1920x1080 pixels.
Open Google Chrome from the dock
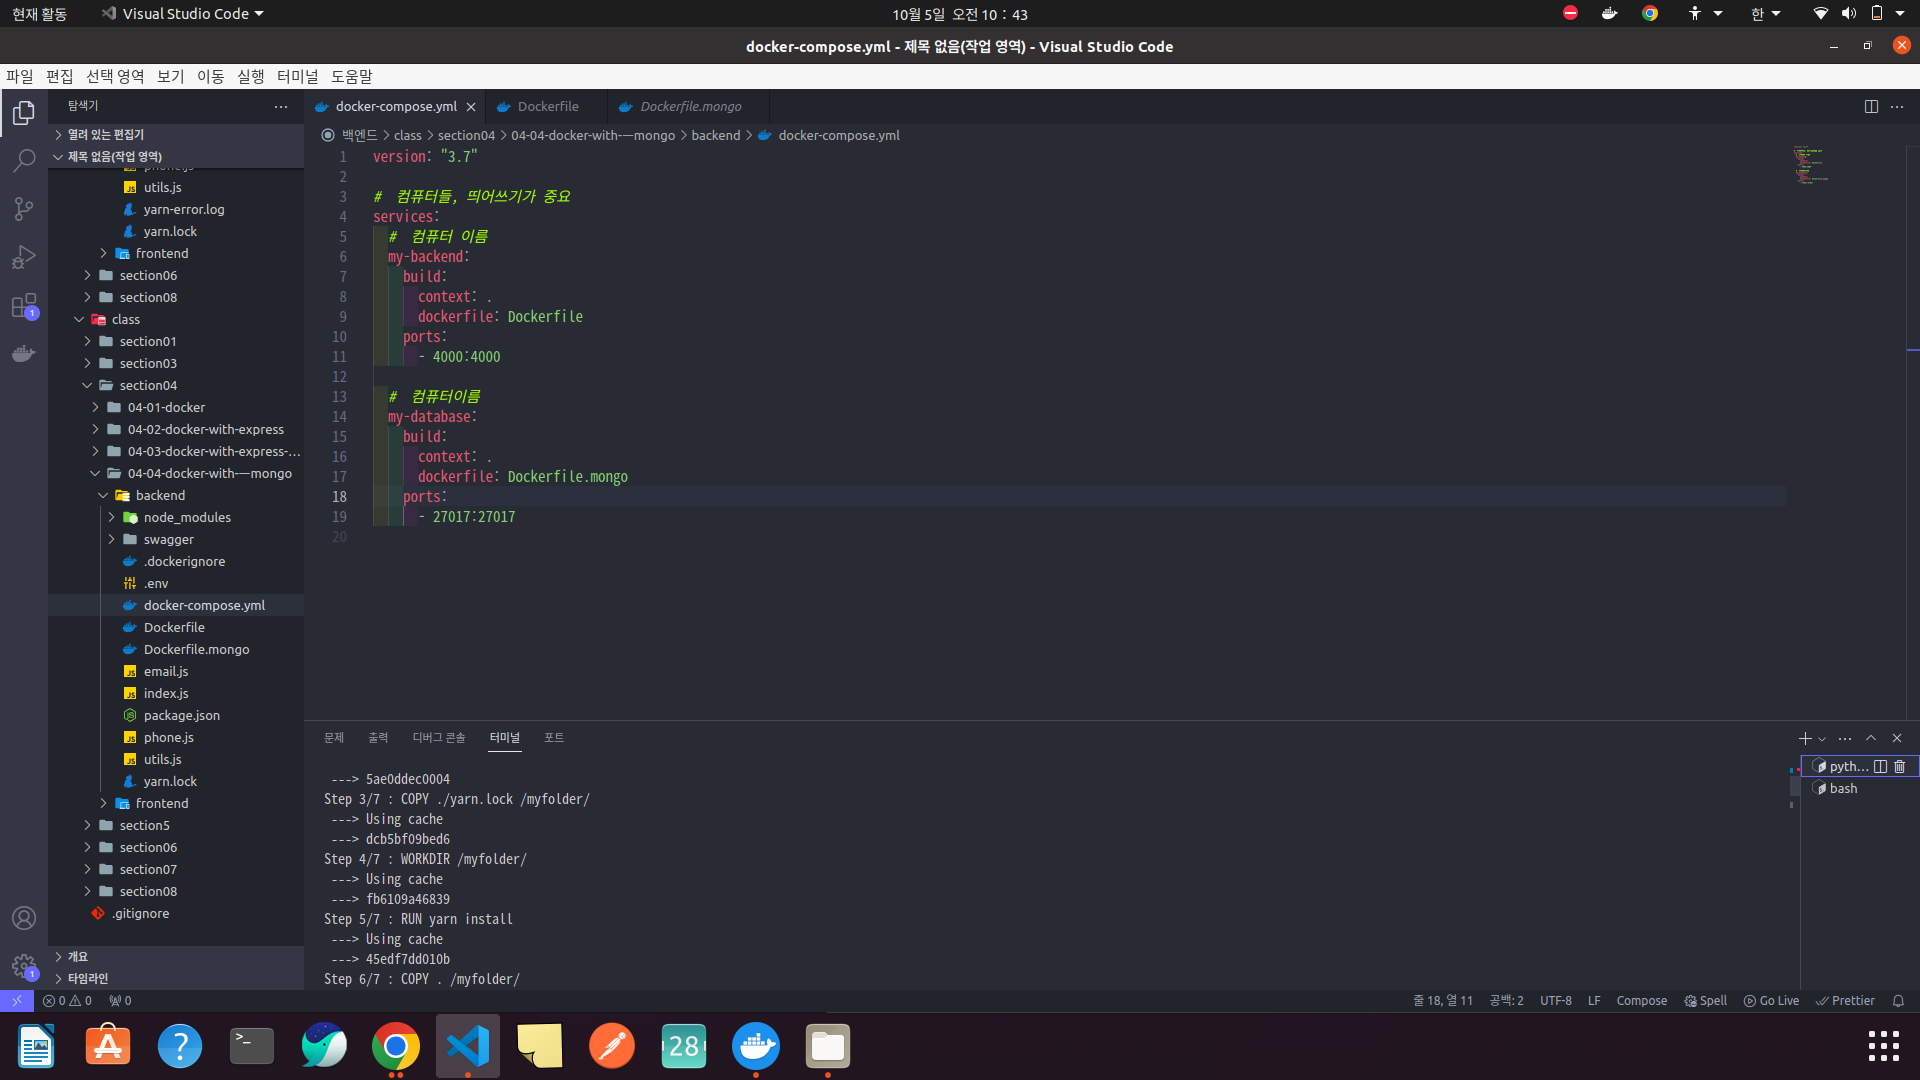point(396,1047)
